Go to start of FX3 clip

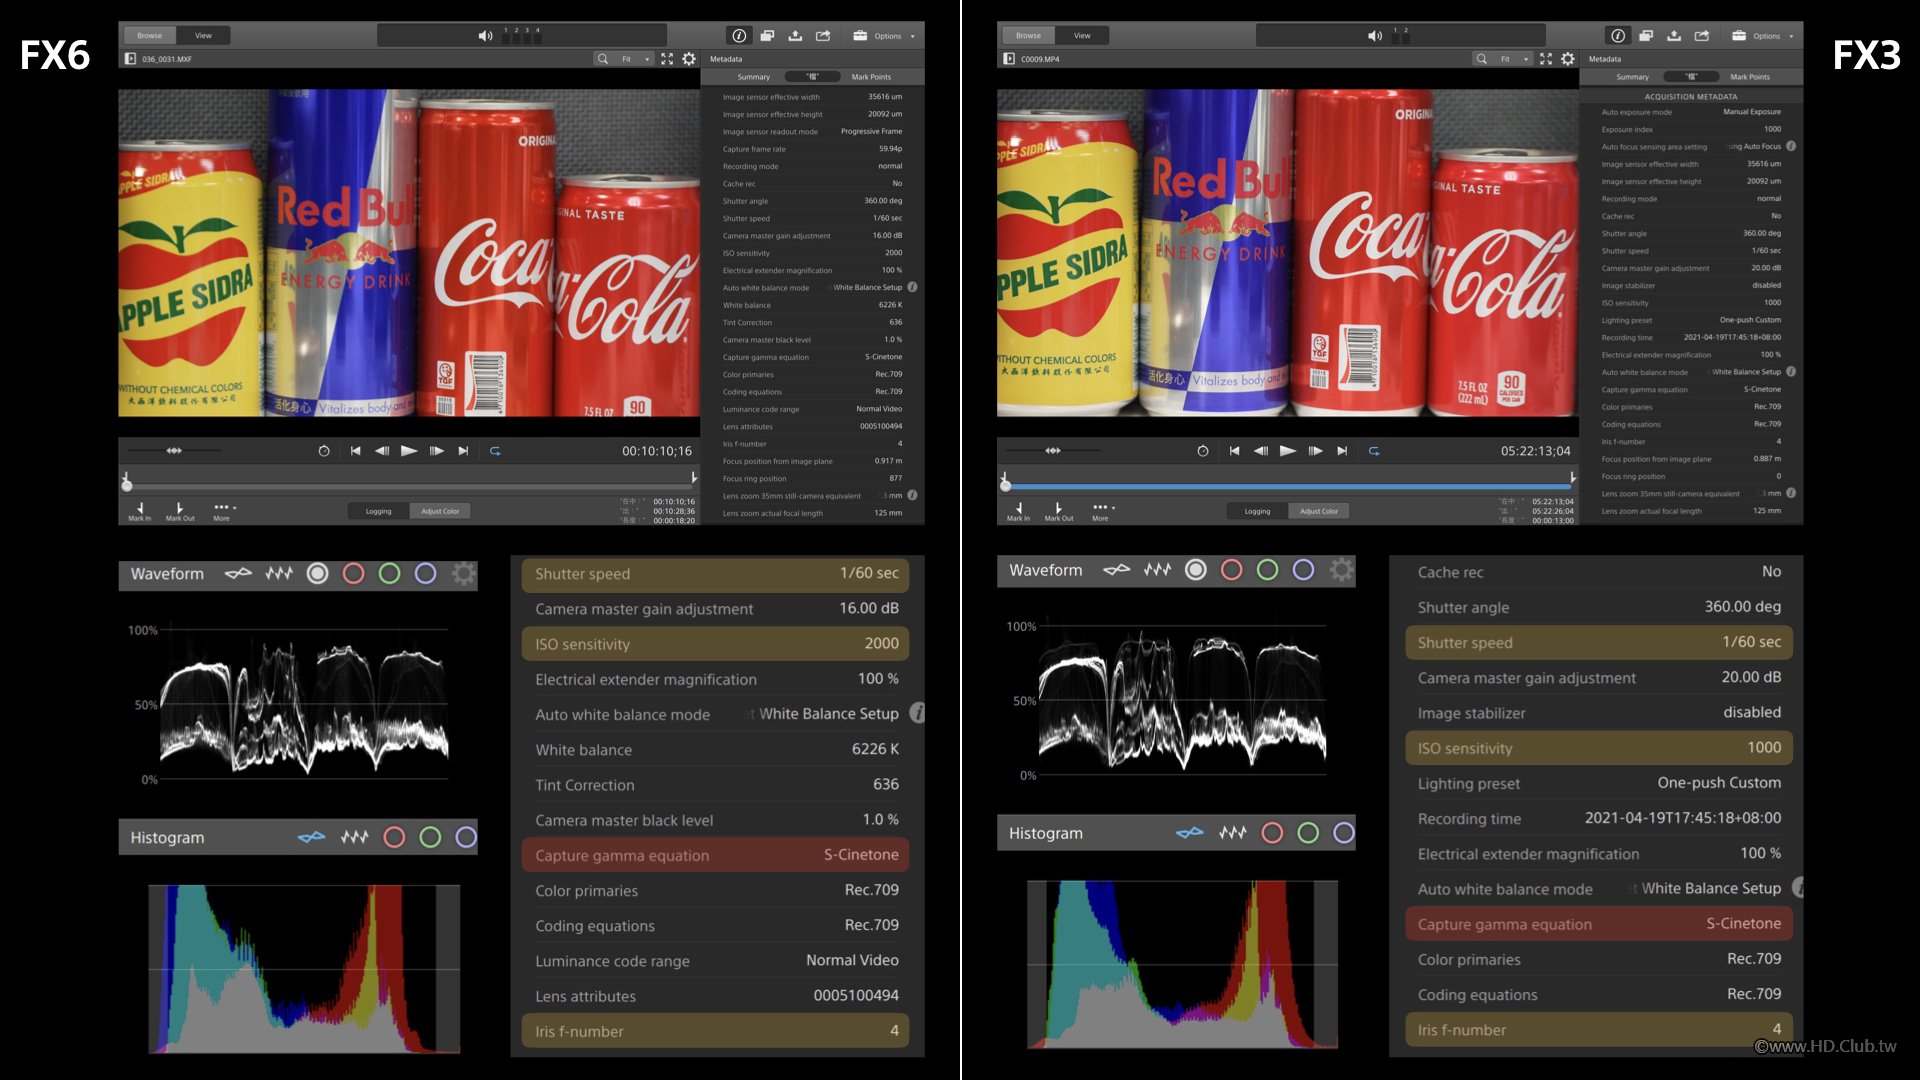pyautogui.click(x=1234, y=451)
